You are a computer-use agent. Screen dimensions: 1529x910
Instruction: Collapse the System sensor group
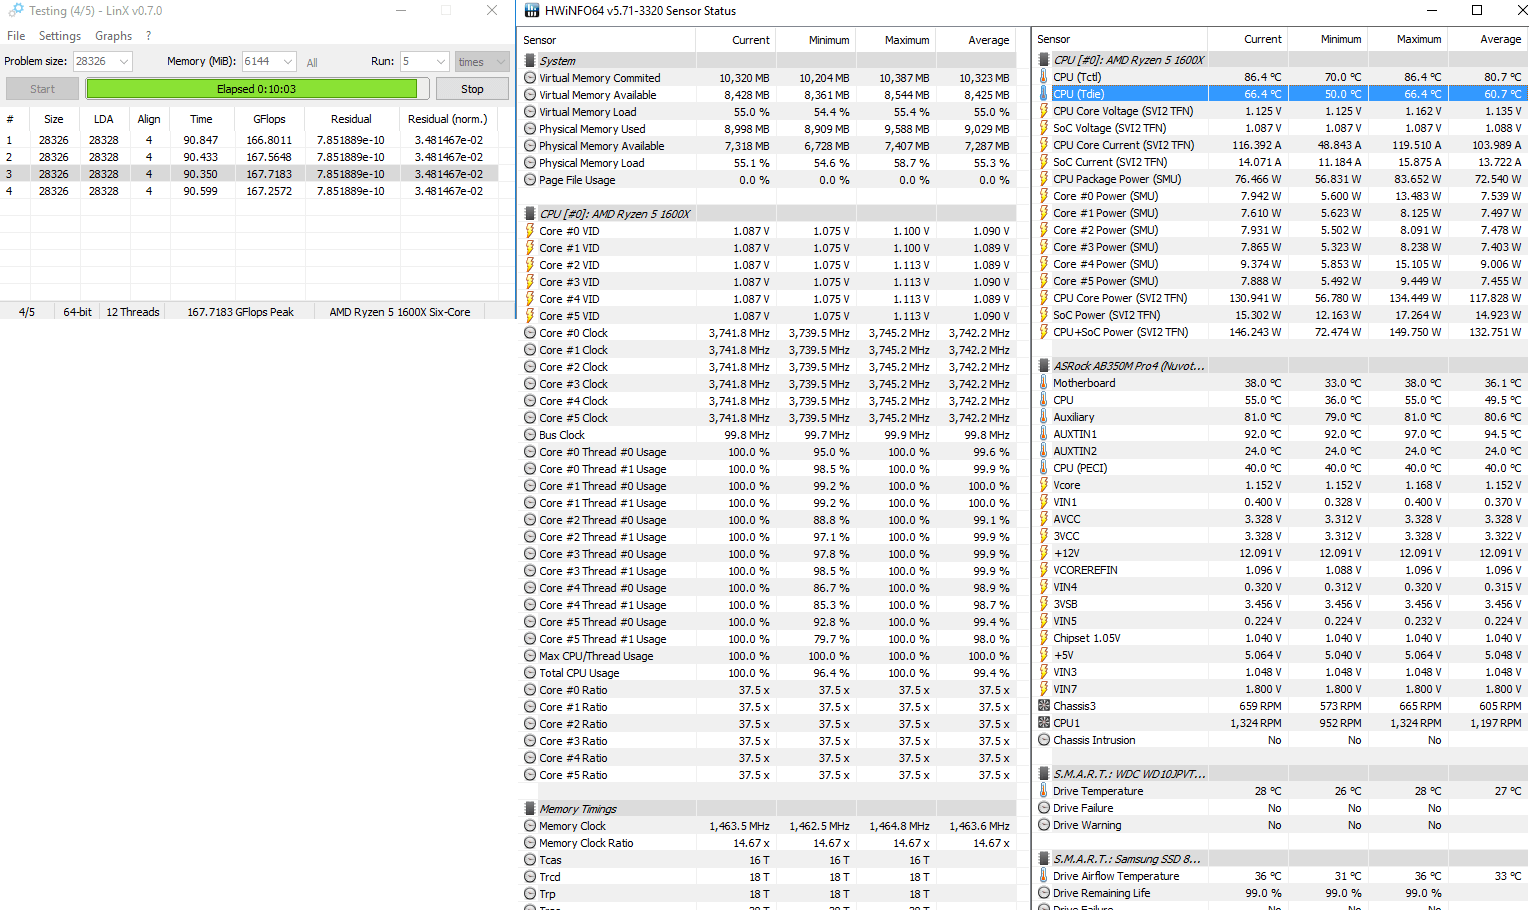tap(530, 61)
